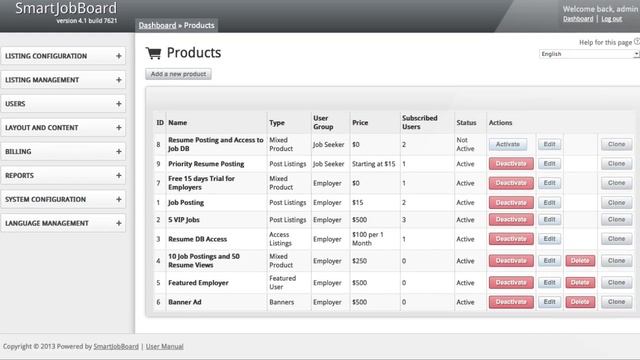640x360 pixels.
Task: Expand Layout and Content section
Action: pyautogui.click(x=63, y=128)
